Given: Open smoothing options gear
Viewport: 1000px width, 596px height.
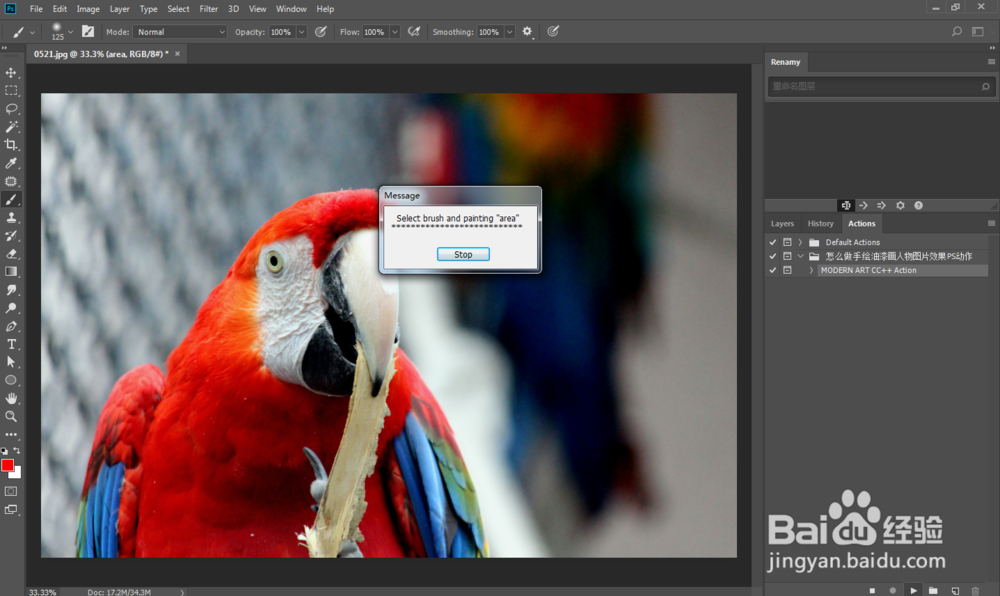Looking at the screenshot, I should 527,31.
